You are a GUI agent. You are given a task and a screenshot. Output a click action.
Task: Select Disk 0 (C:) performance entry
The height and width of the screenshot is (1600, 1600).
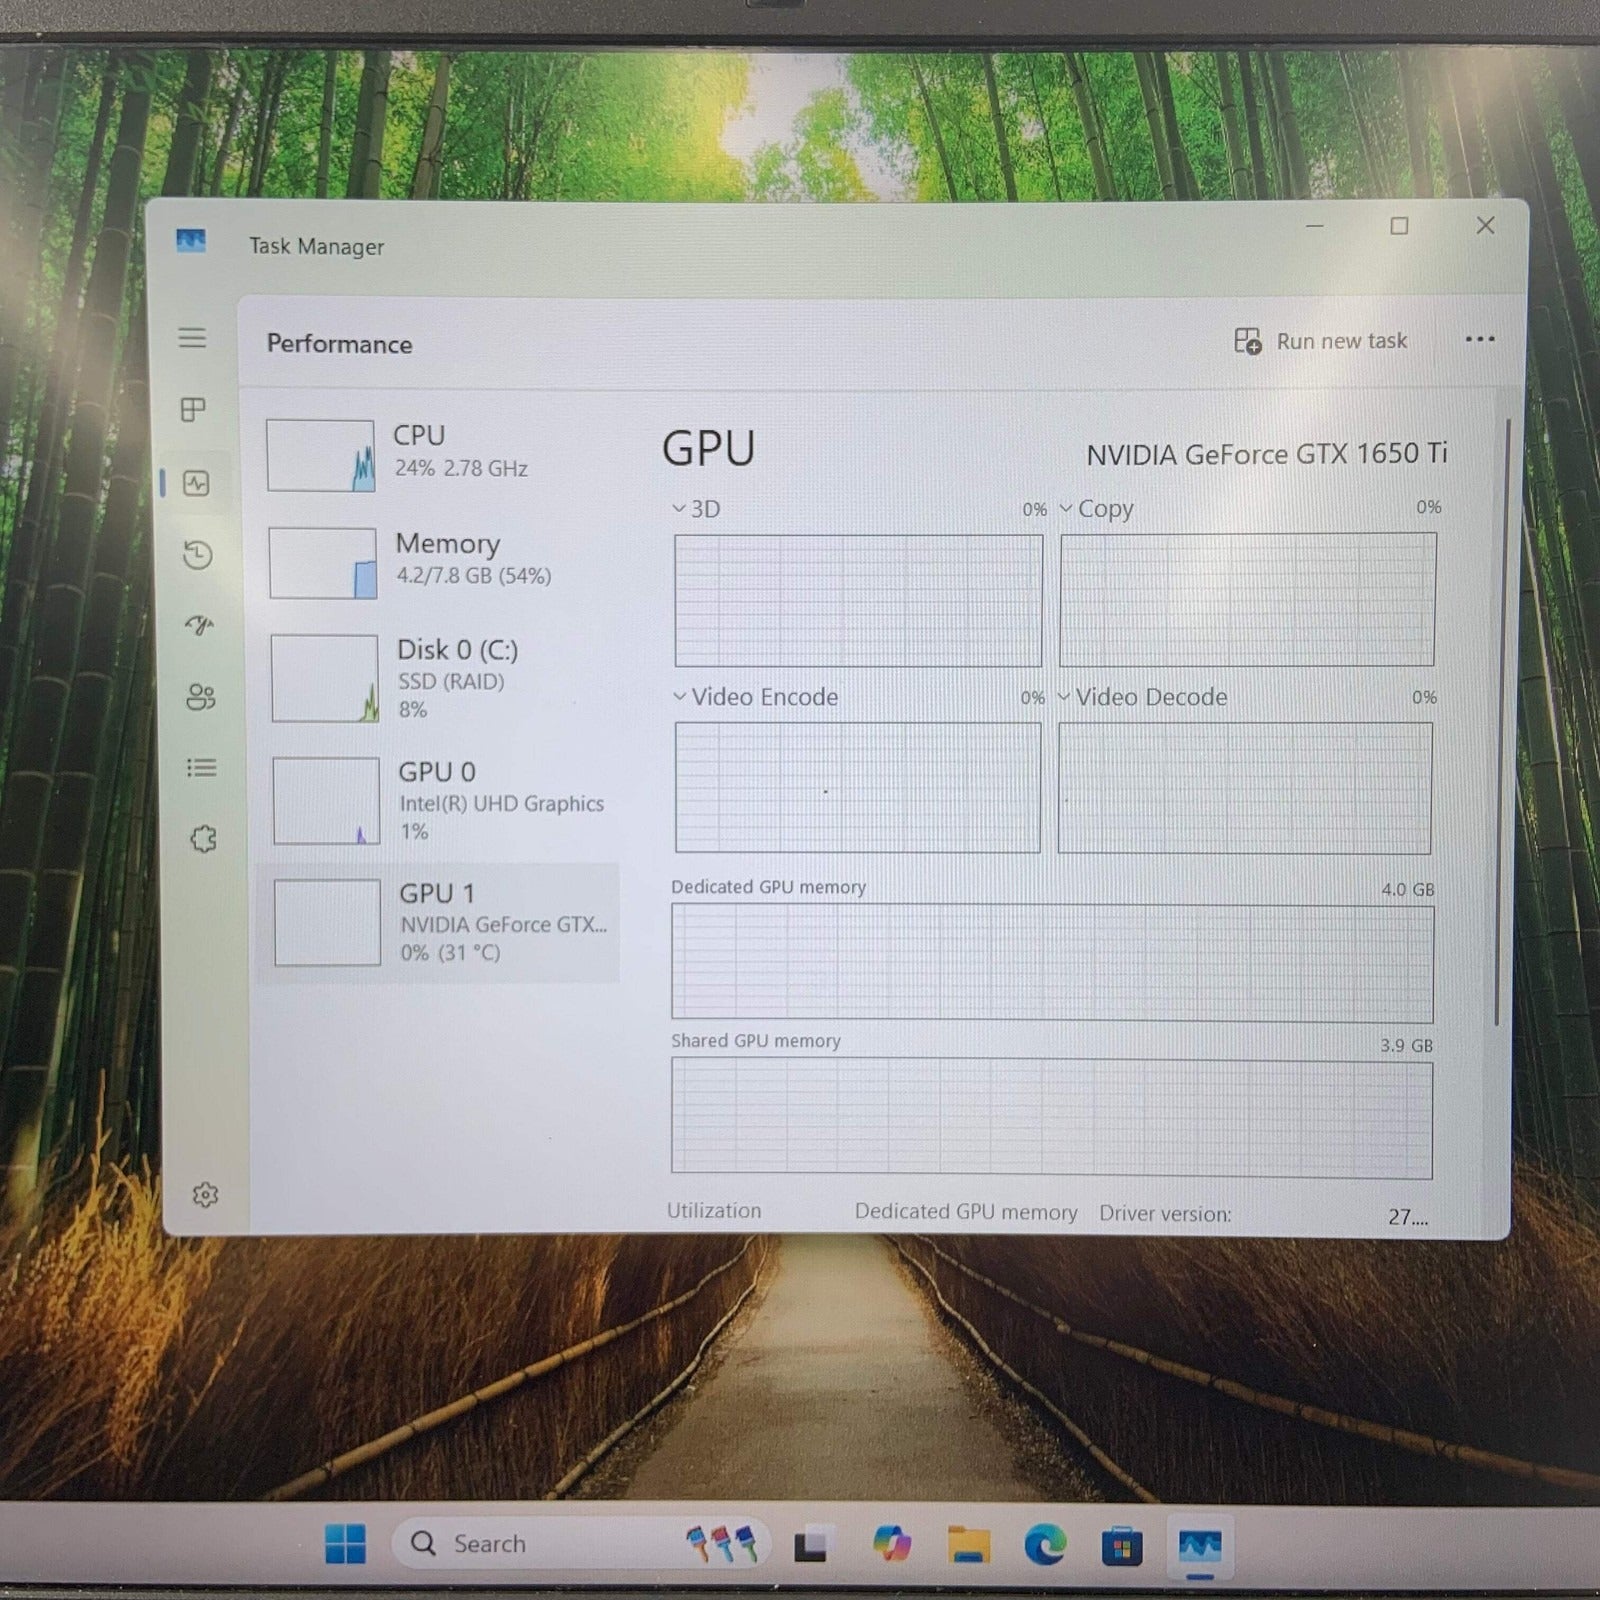click(440, 678)
